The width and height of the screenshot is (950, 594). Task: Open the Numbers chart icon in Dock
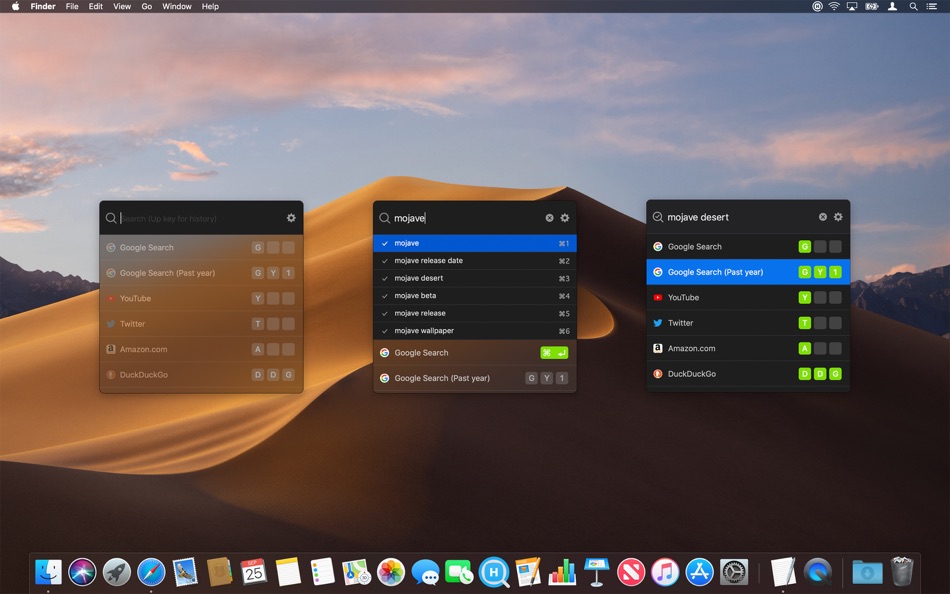coord(562,572)
